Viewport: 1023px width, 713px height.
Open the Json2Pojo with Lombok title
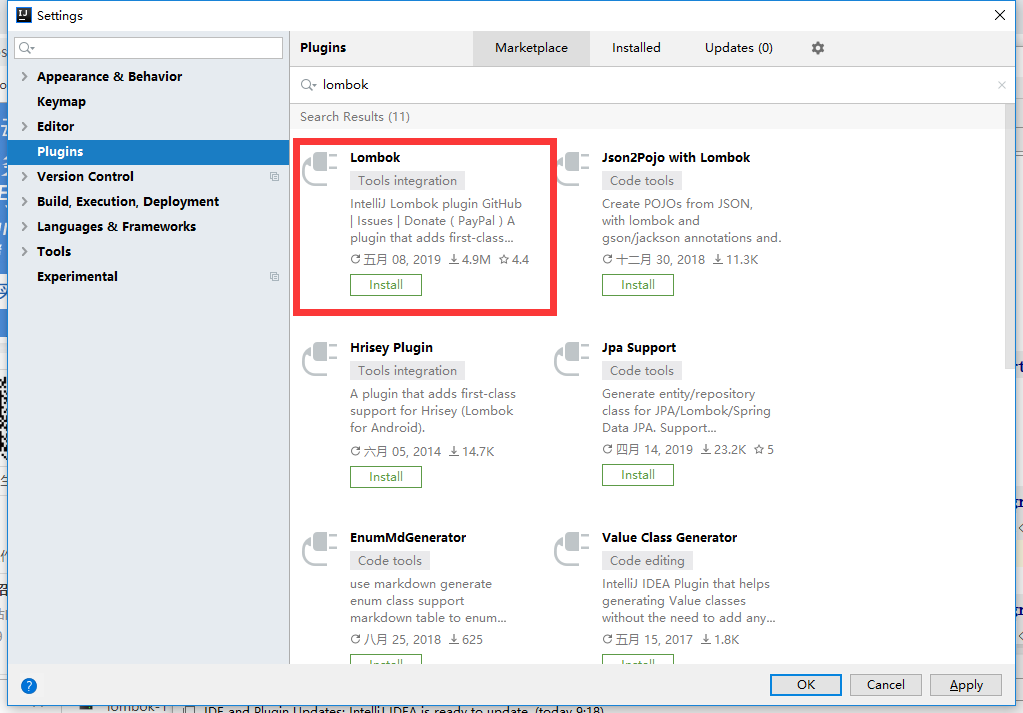pyautogui.click(x=676, y=158)
